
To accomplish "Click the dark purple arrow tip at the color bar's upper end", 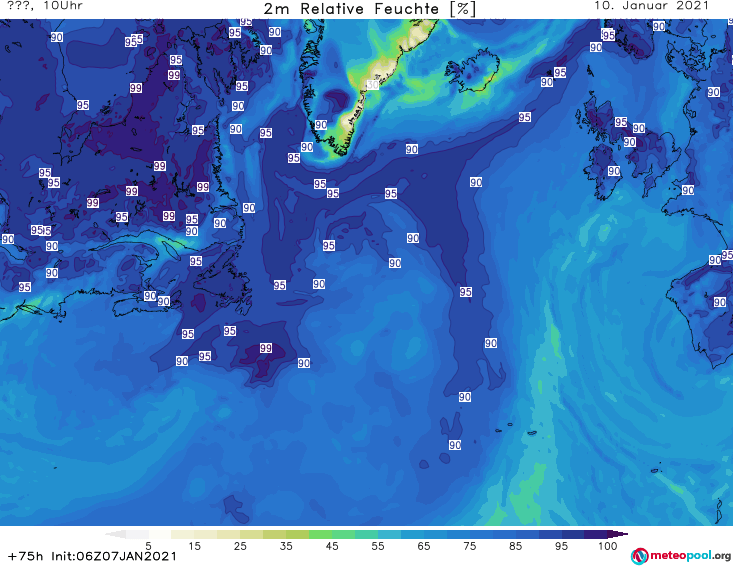I will [x=618, y=534].
